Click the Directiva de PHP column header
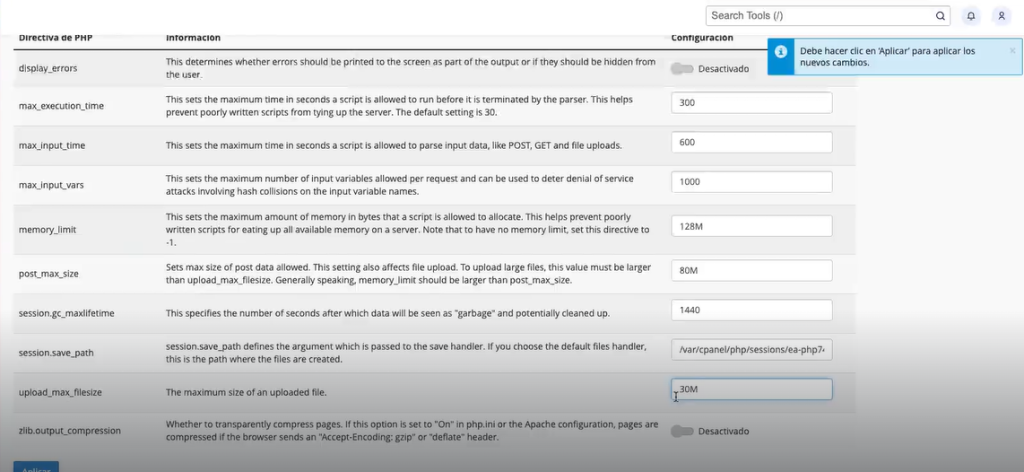1024x472 pixels. click(56, 38)
